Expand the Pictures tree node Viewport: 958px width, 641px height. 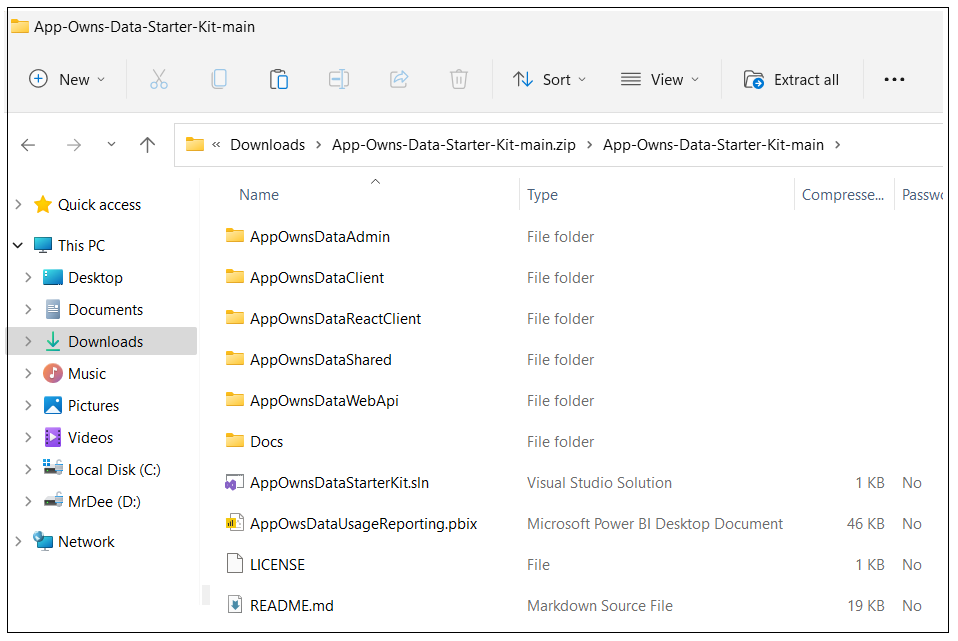pyautogui.click(x=28, y=405)
